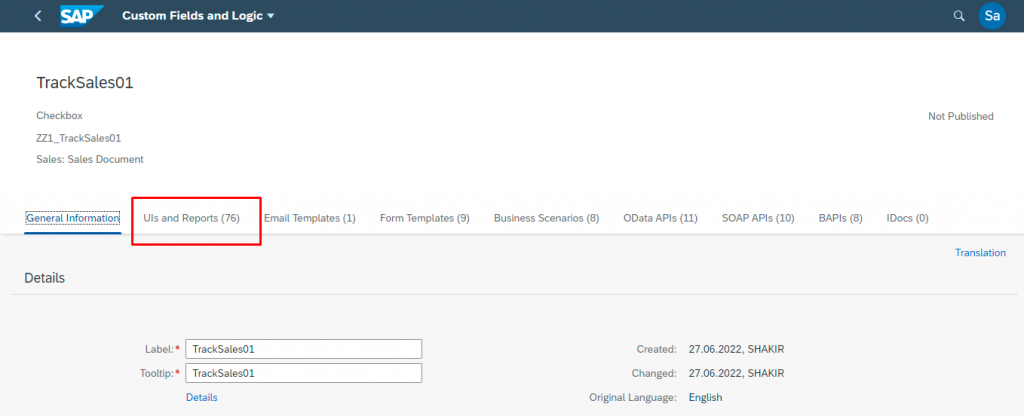Open the Email Templates (1) tab
This screenshot has width=1024, height=416.
pos(310,218)
